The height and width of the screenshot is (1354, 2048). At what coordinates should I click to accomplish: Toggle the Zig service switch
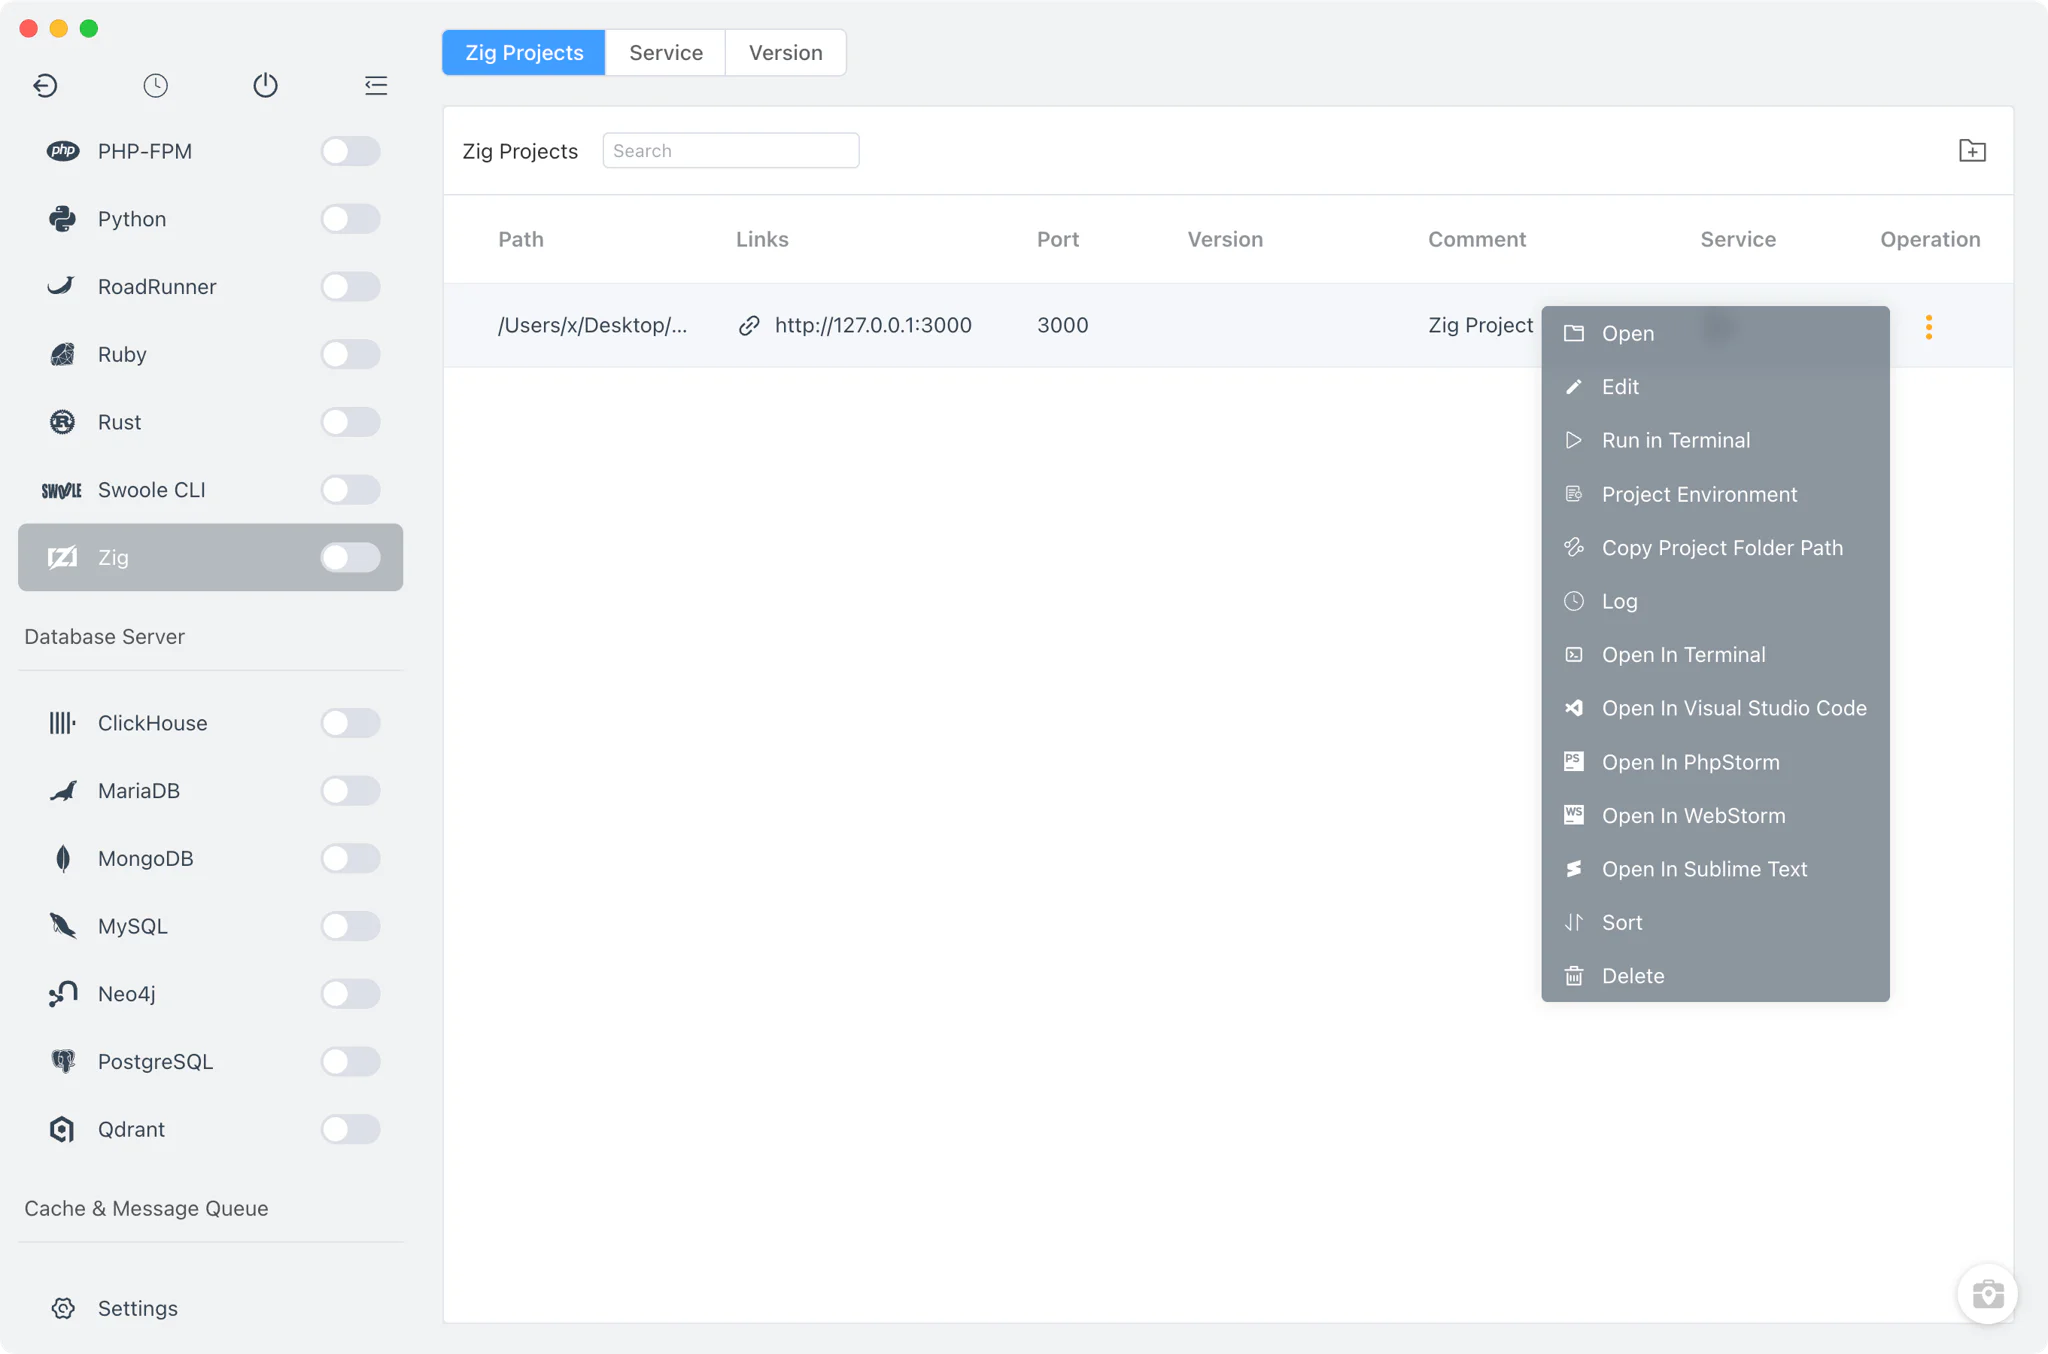(350, 557)
